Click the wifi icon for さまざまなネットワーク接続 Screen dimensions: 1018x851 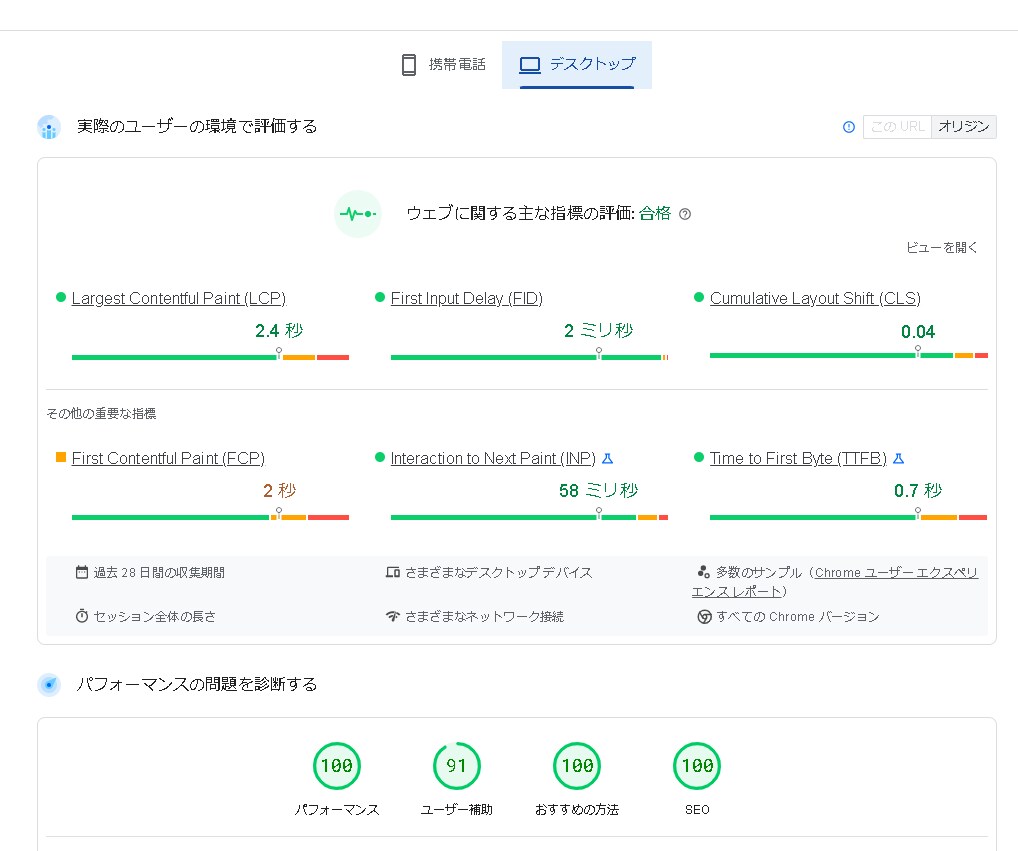pyautogui.click(x=392, y=616)
